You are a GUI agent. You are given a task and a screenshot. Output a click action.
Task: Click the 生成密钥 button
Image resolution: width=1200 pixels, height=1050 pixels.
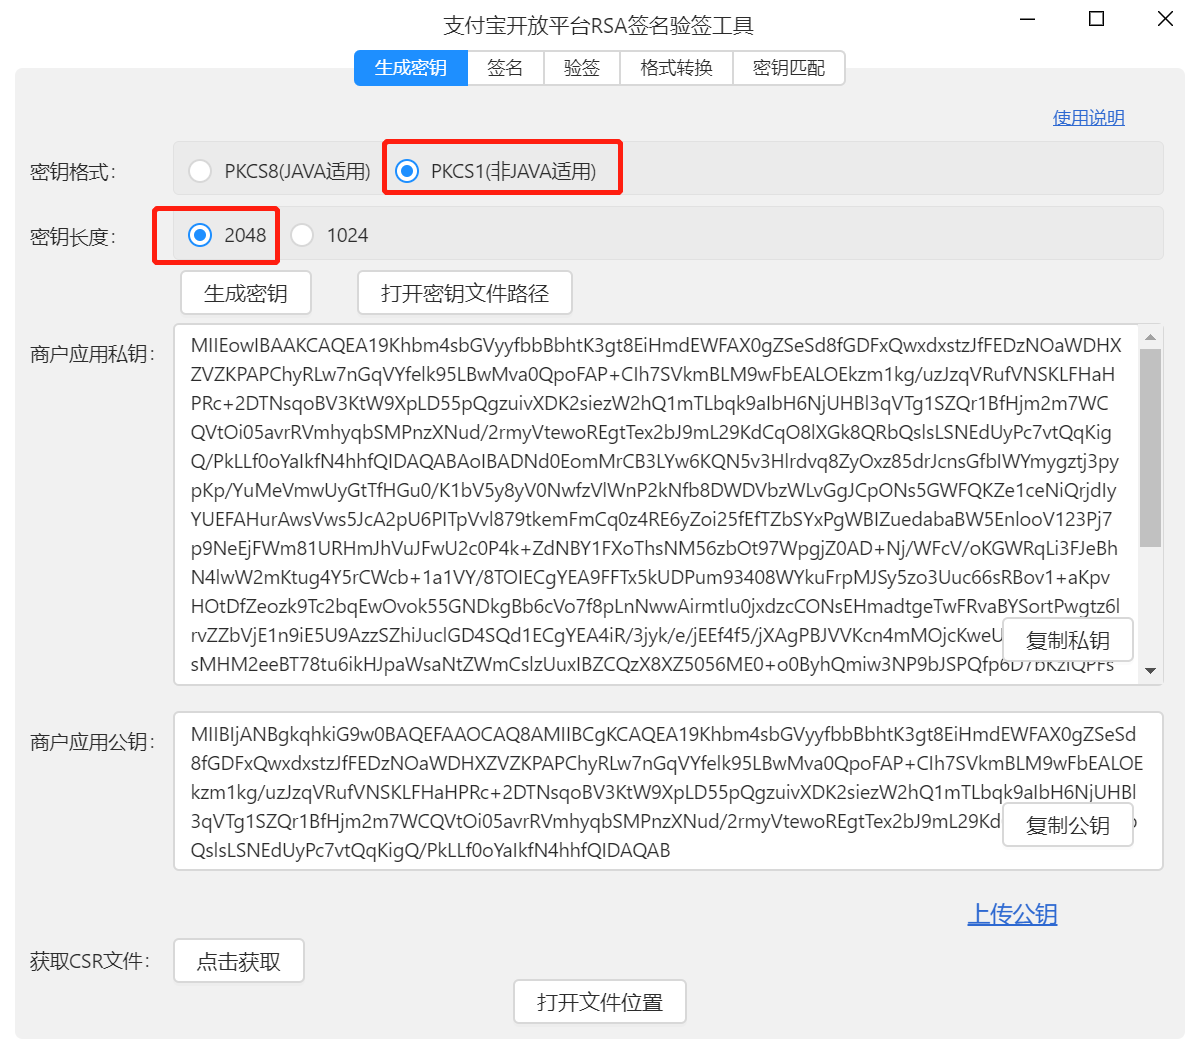246,293
